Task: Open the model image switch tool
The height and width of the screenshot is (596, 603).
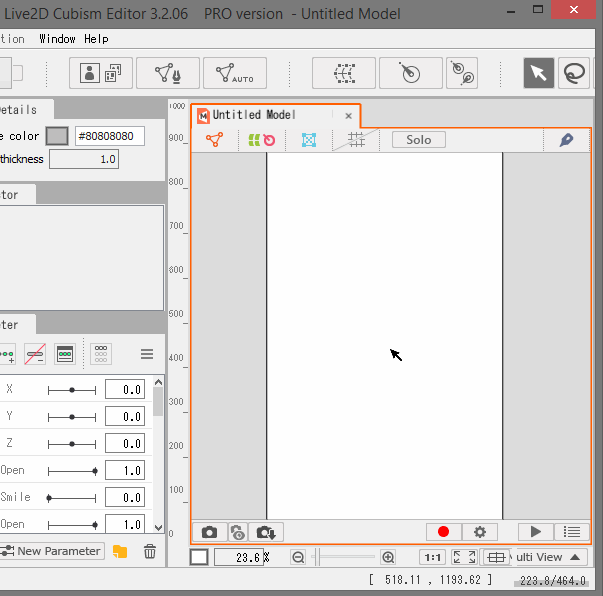Action: 101,73
